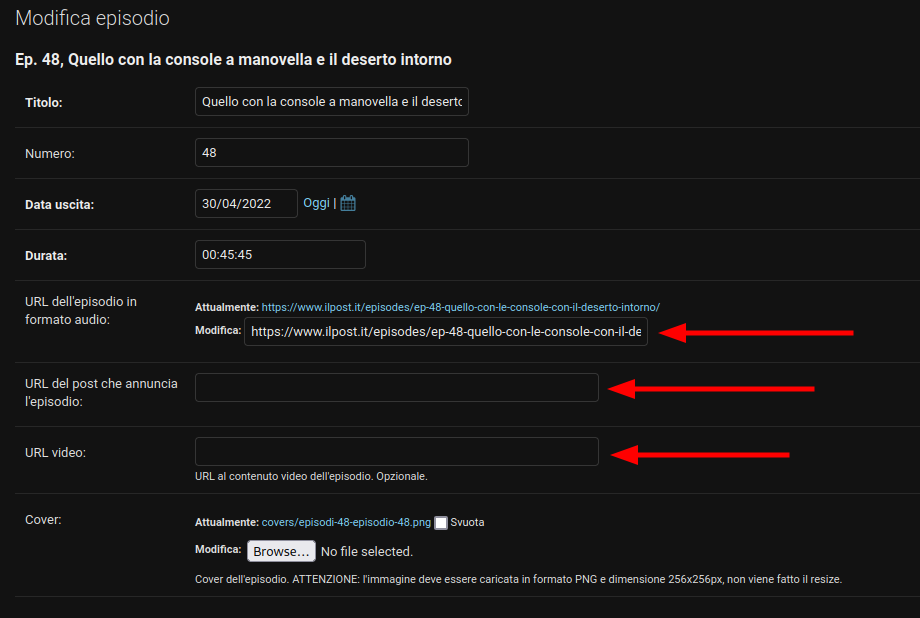Image resolution: width=920 pixels, height=618 pixels.
Task: Focus the Numero field containing 48
Action: (332, 153)
